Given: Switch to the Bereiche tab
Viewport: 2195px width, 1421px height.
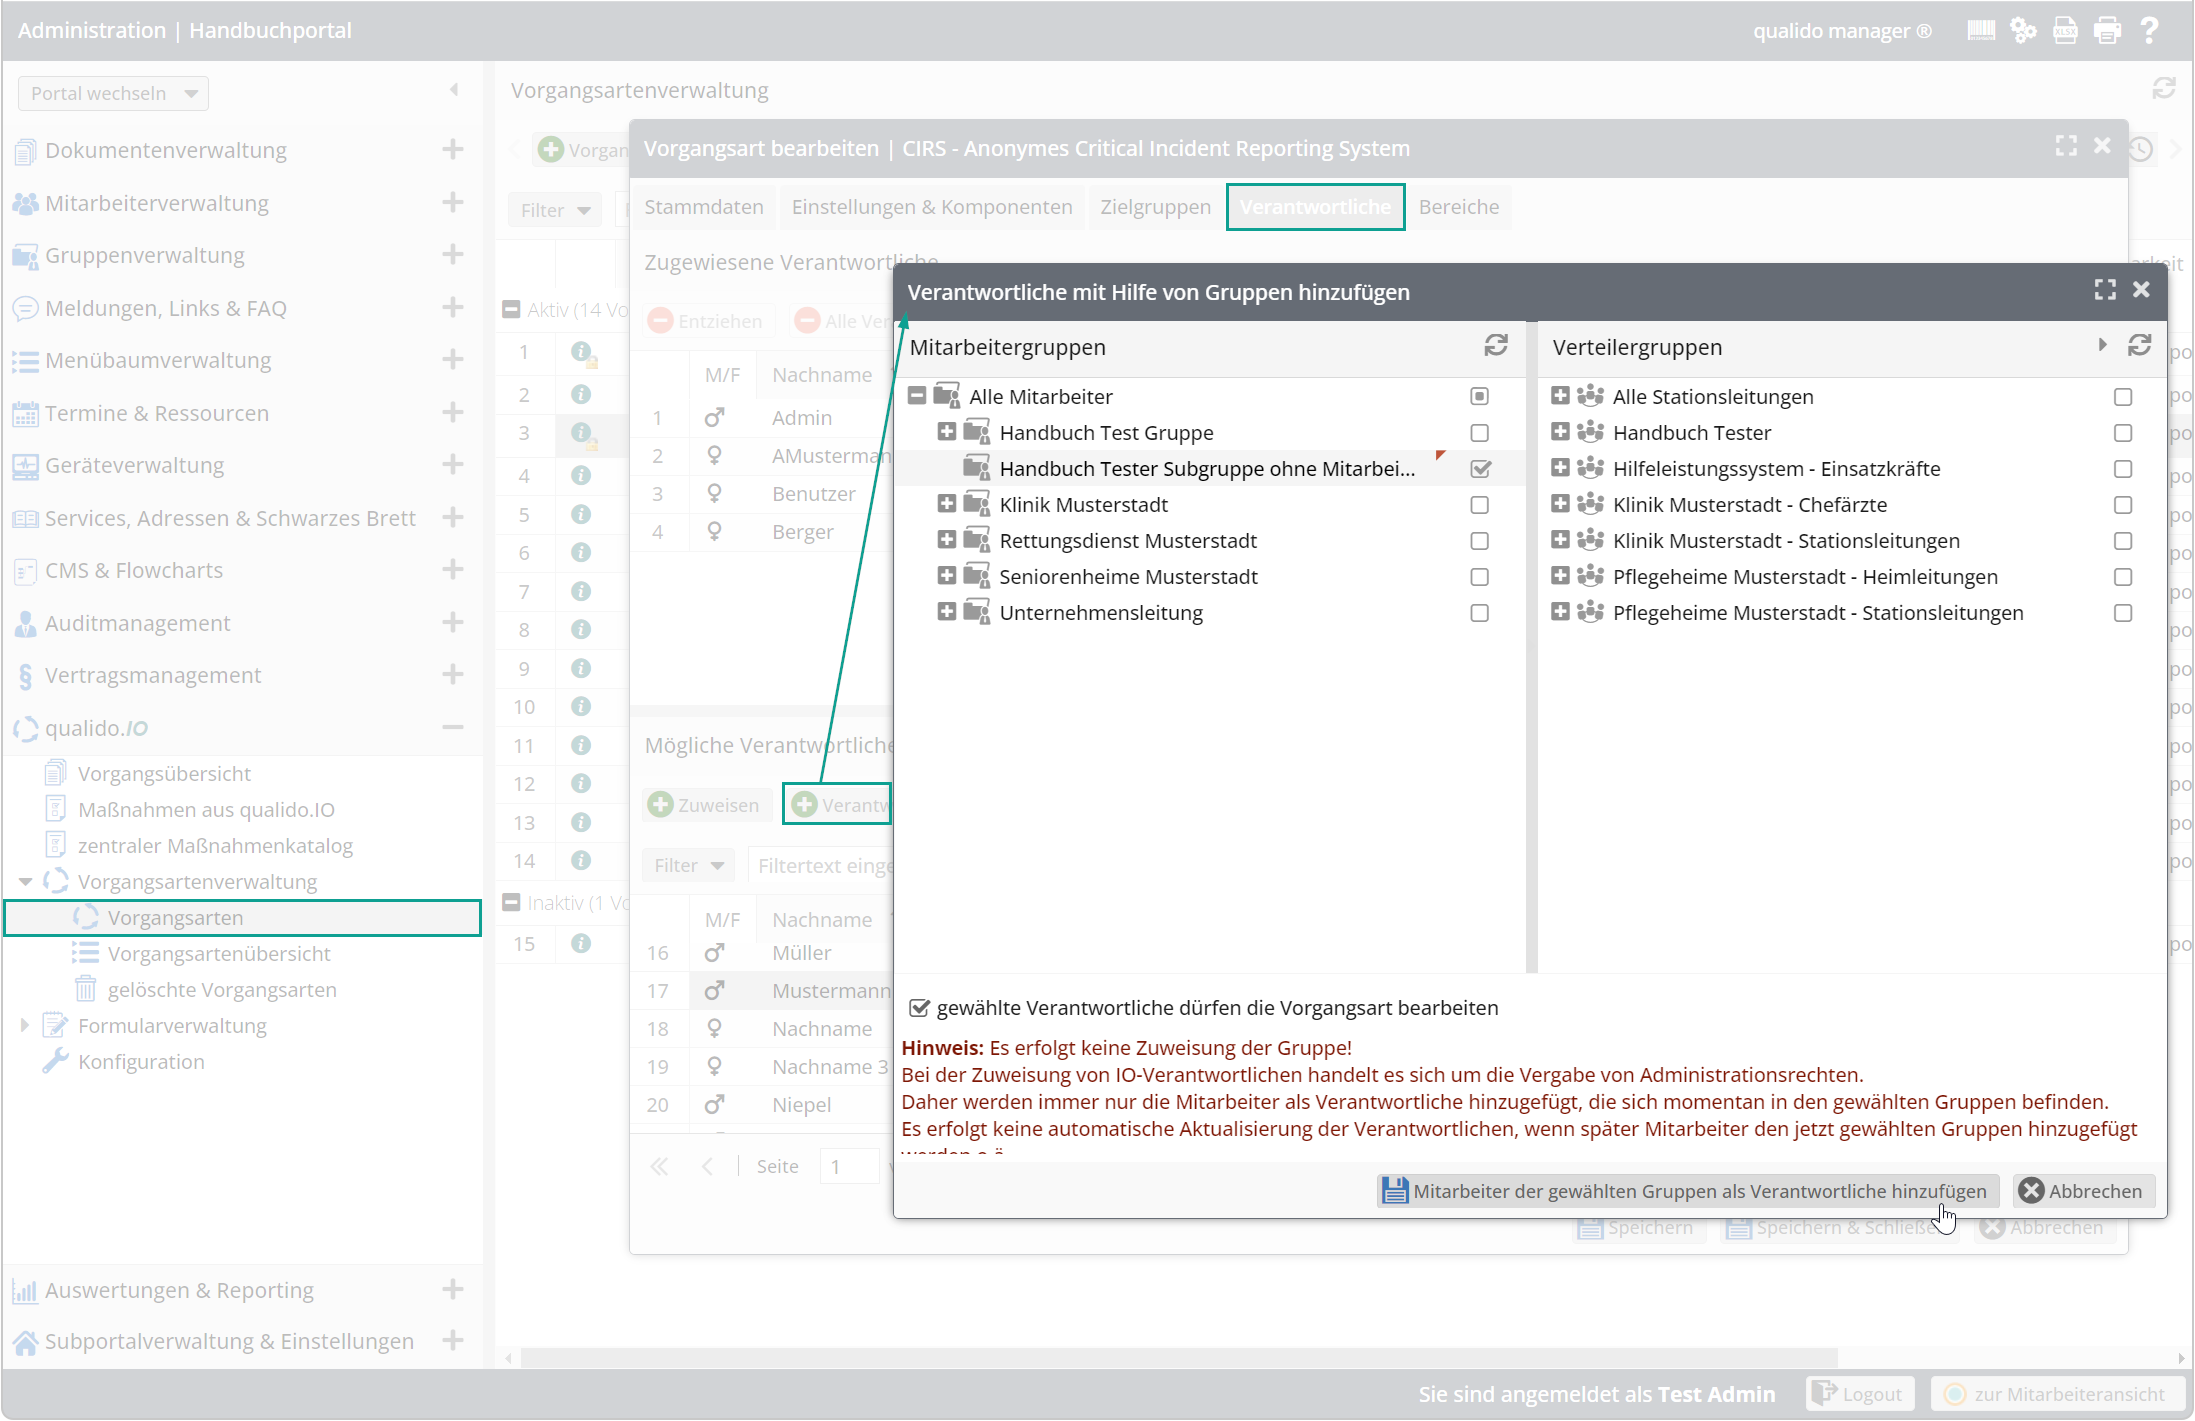Looking at the screenshot, I should [1459, 207].
